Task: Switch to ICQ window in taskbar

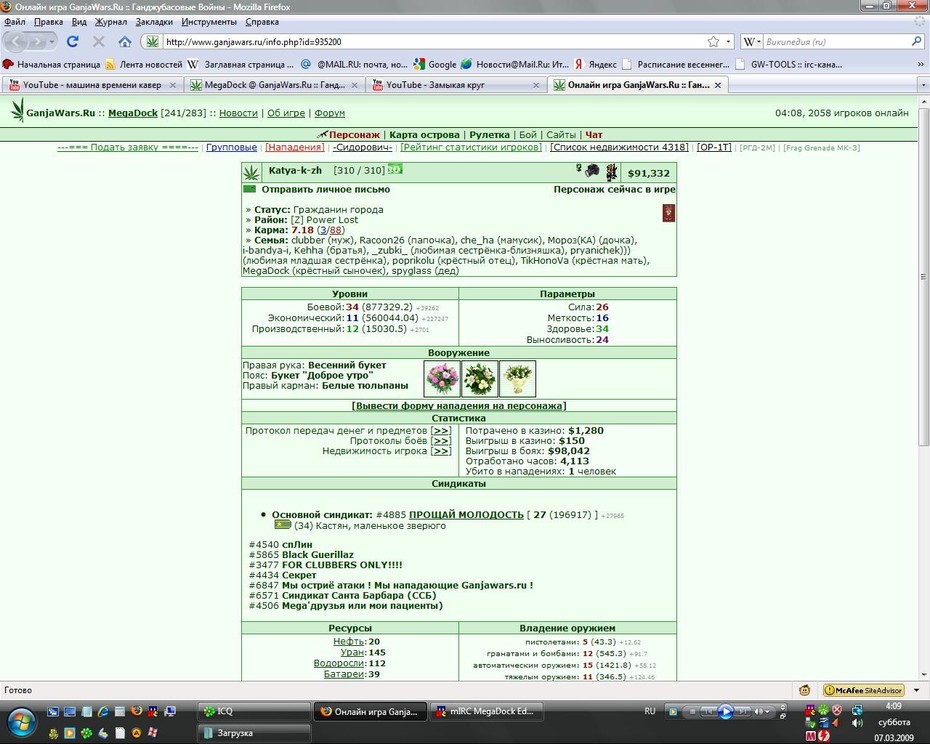Action: (x=253, y=711)
